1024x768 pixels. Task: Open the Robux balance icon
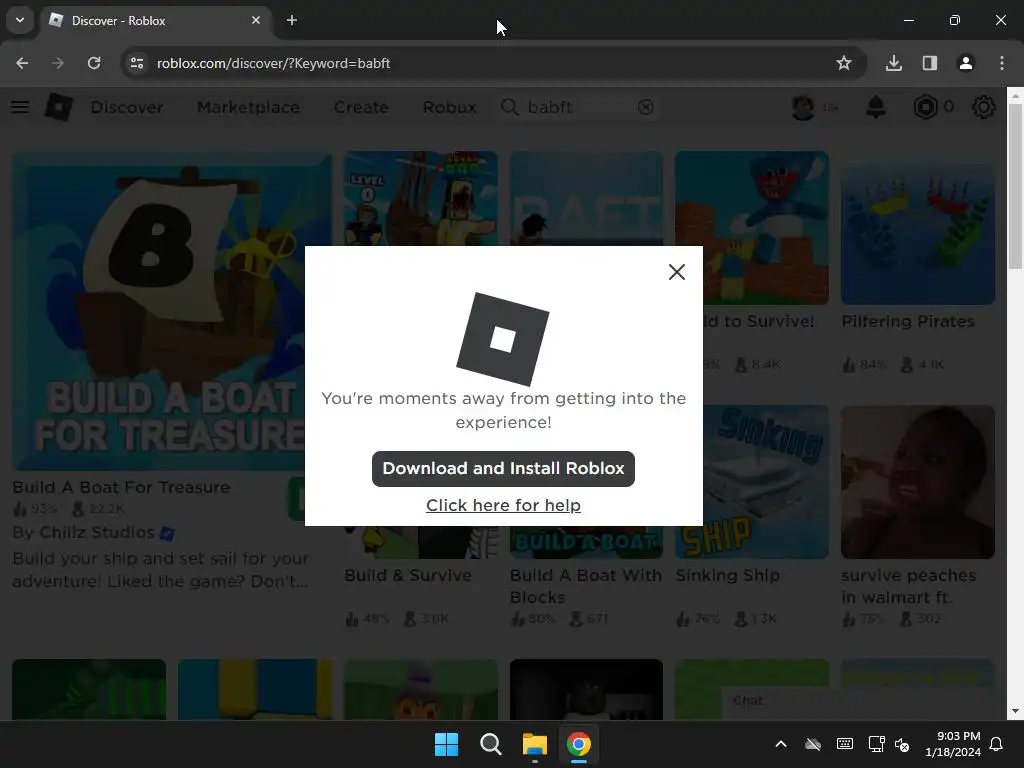(925, 107)
